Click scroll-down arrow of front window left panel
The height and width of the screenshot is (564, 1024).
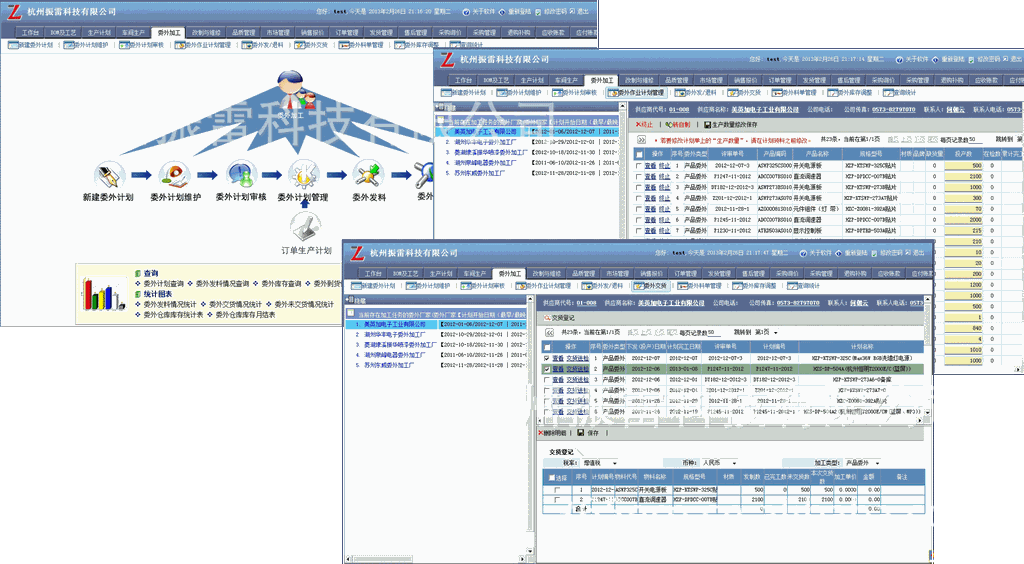530,551
